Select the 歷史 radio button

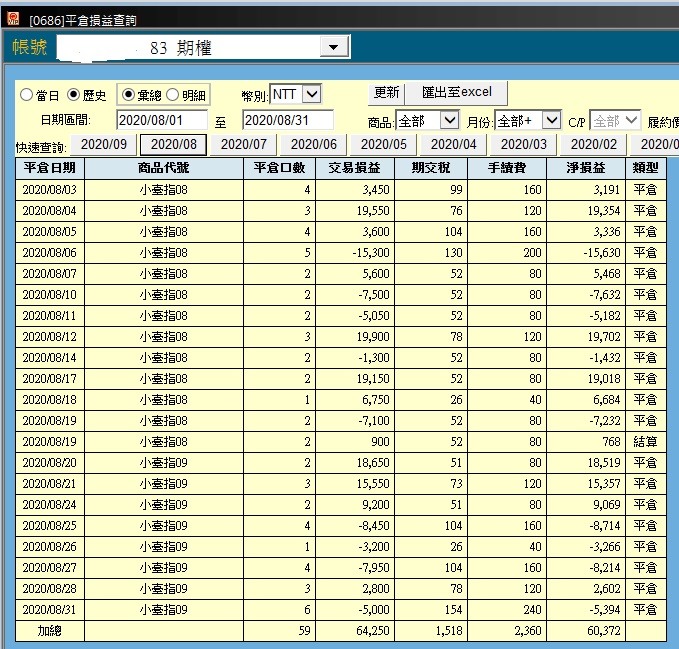(x=73, y=94)
